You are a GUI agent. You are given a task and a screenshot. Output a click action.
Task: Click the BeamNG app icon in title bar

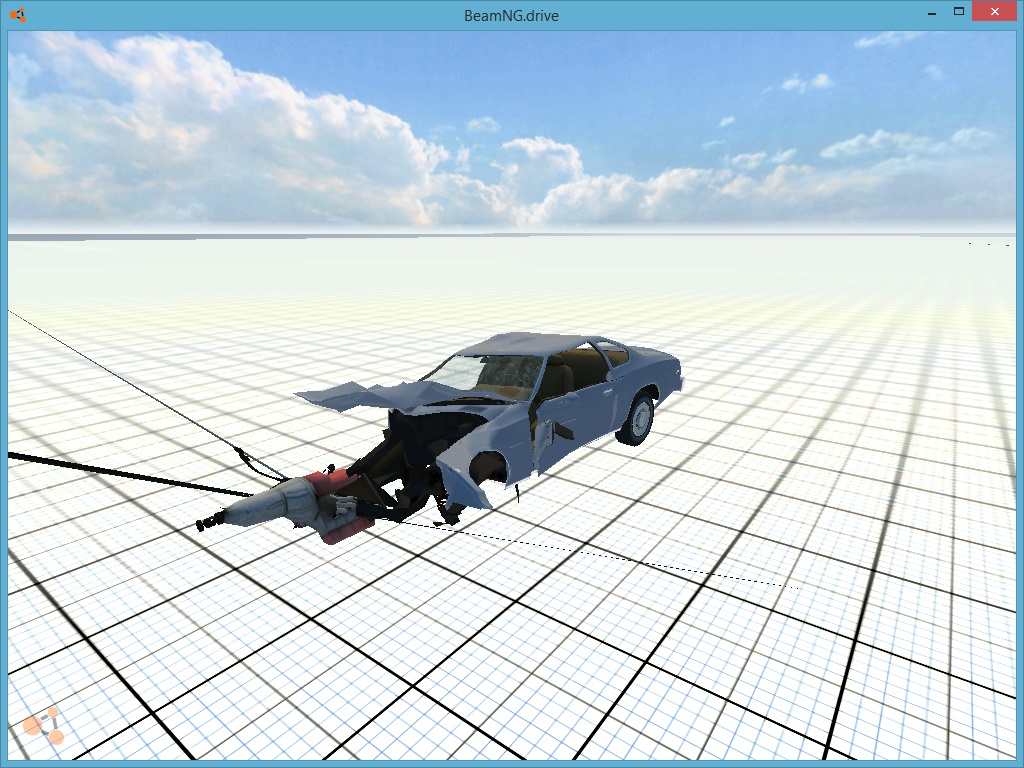coord(18,15)
